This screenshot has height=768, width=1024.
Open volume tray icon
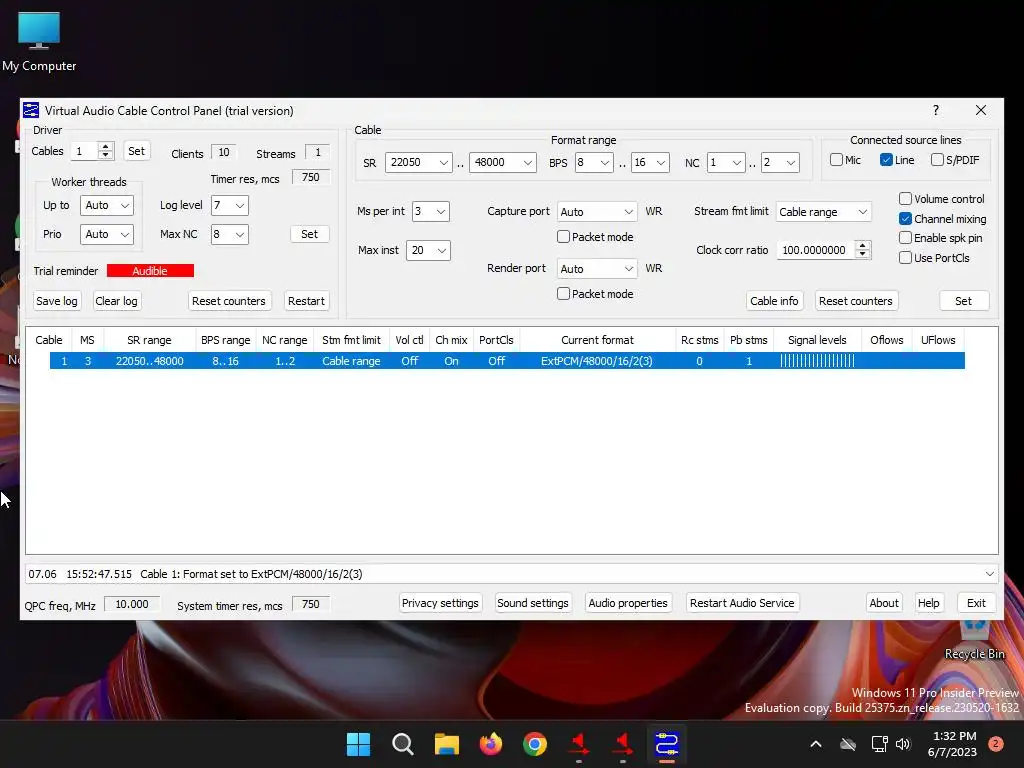pos(903,744)
